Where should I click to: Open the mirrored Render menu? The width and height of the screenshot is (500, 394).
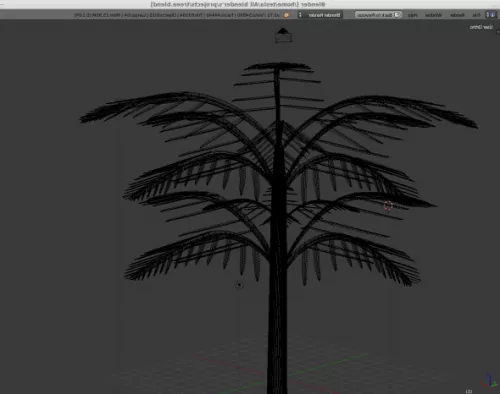click(x=457, y=15)
